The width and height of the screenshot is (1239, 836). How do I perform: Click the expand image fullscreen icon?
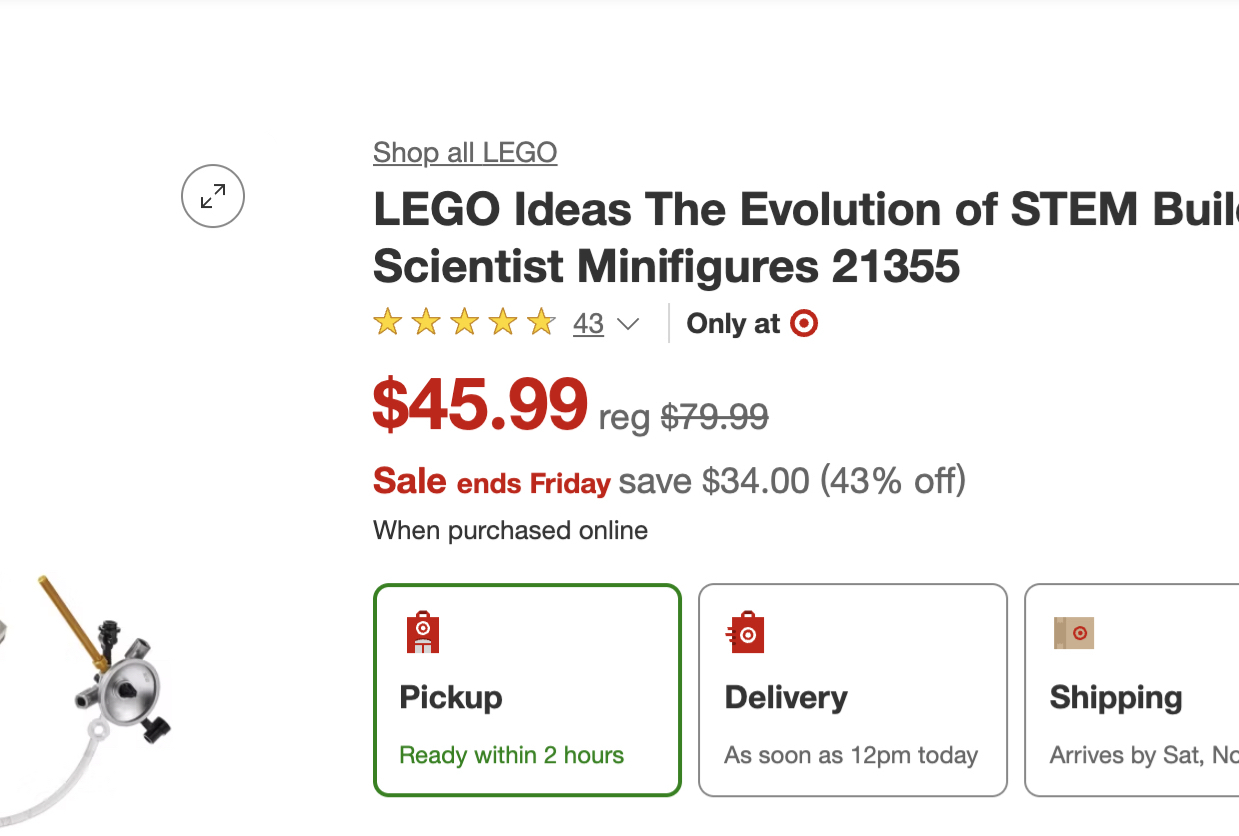coord(213,196)
